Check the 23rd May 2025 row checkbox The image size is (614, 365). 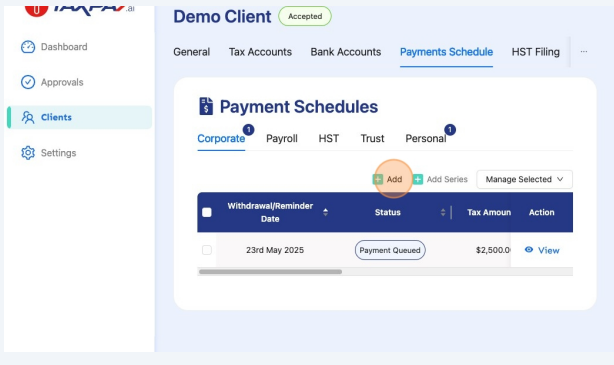[207, 250]
